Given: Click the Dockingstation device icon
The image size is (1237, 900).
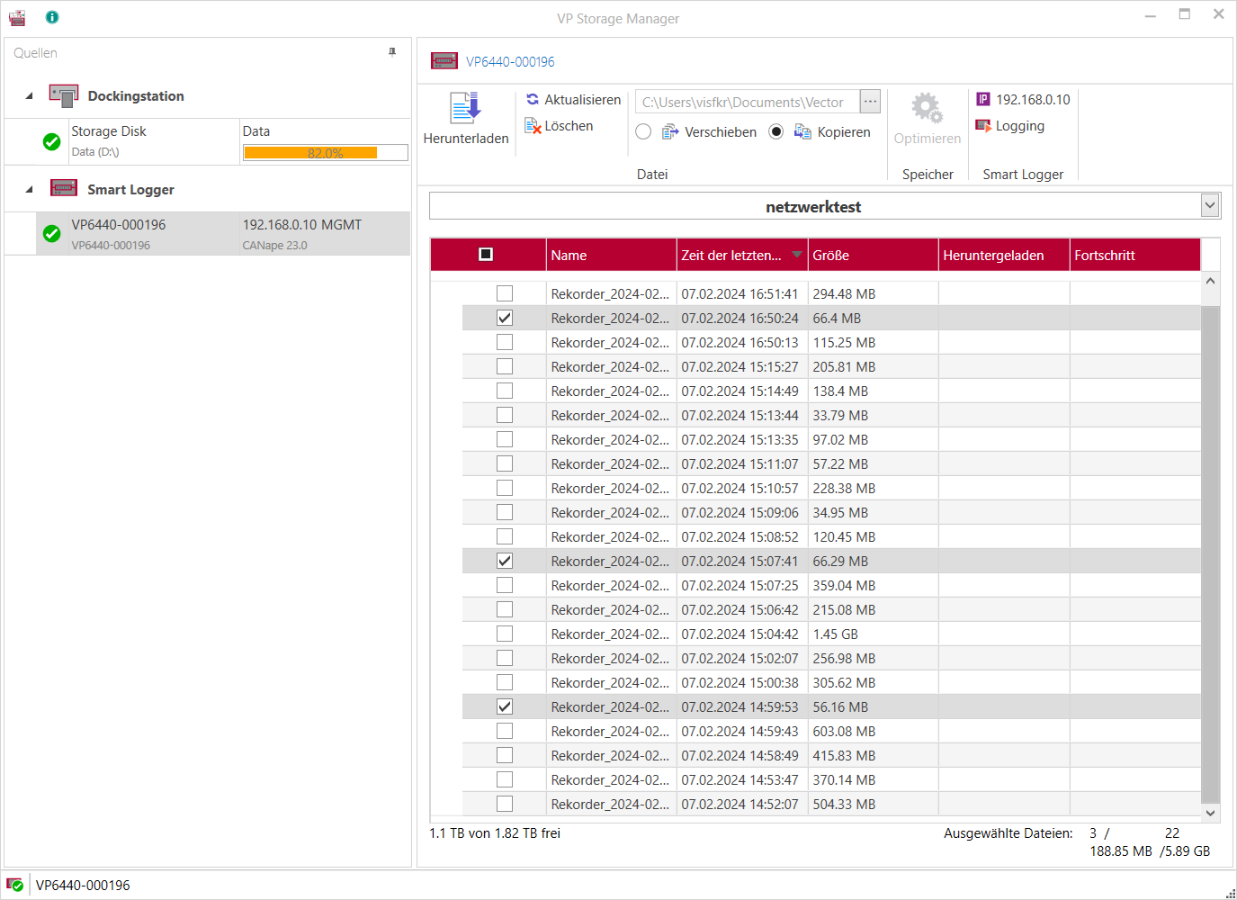Looking at the screenshot, I should [x=64, y=96].
